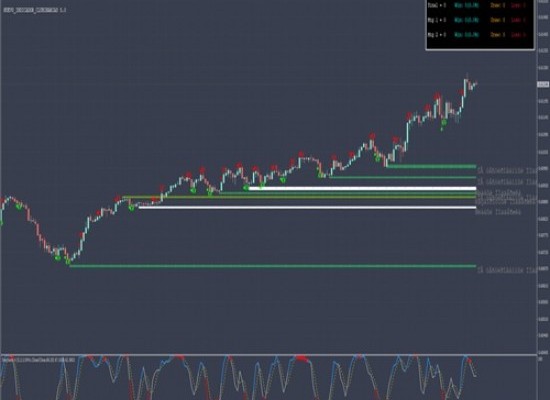The height and width of the screenshot is (400, 550).
Task: Click the first green buy arrow on the far-left downtrend
Action: pyautogui.click(x=19, y=207)
